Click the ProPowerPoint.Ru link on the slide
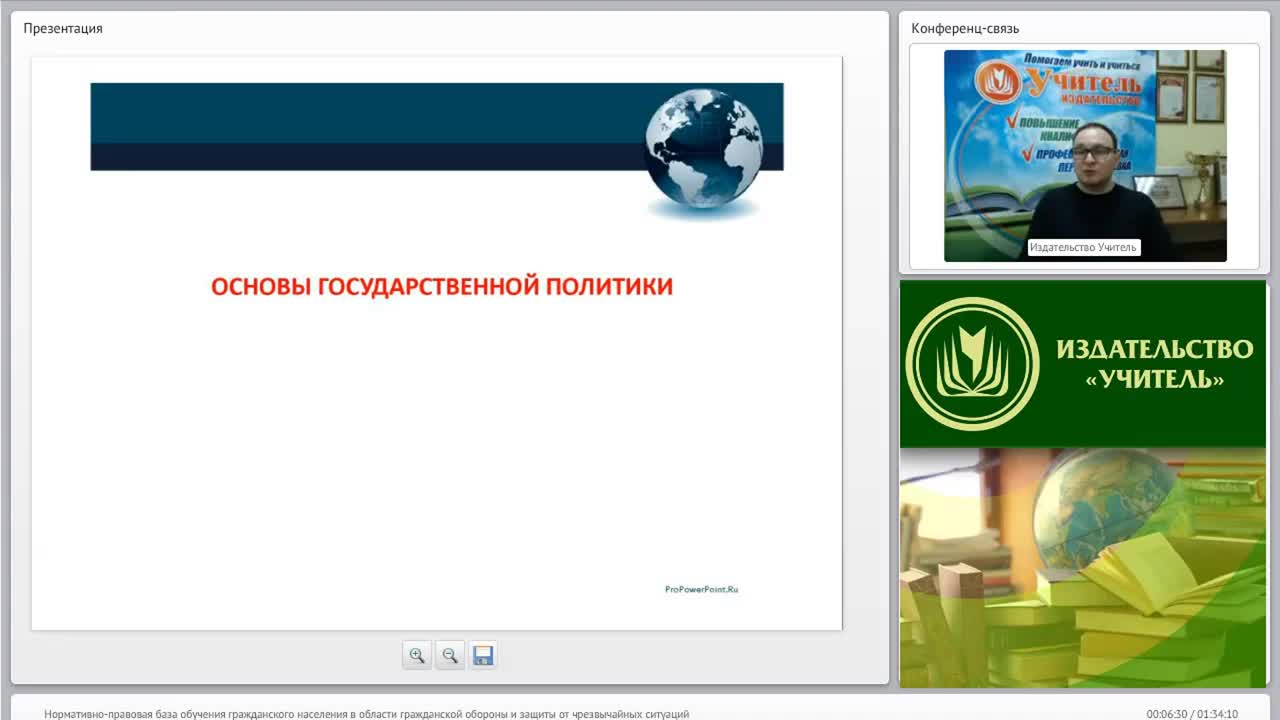 coord(701,589)
